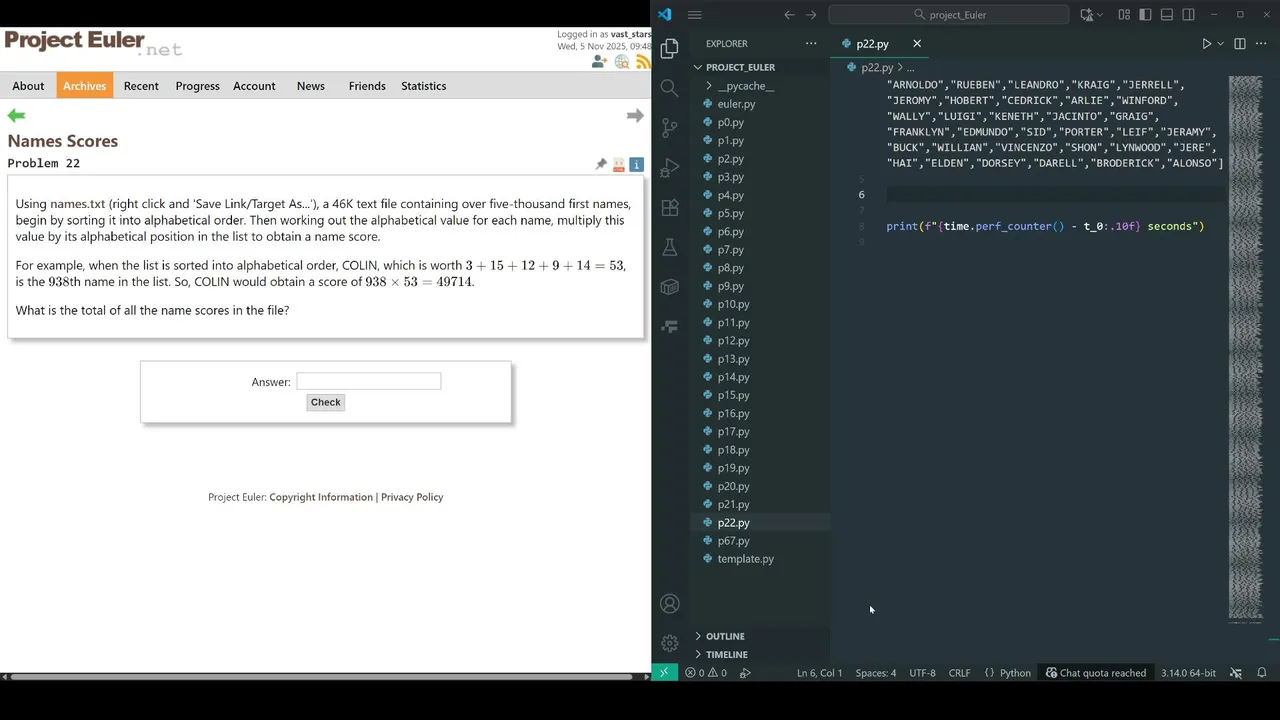Click the pin icon beside Problem 22
1280x720 pixels.
pyautogui.click(x=601, y=164)
